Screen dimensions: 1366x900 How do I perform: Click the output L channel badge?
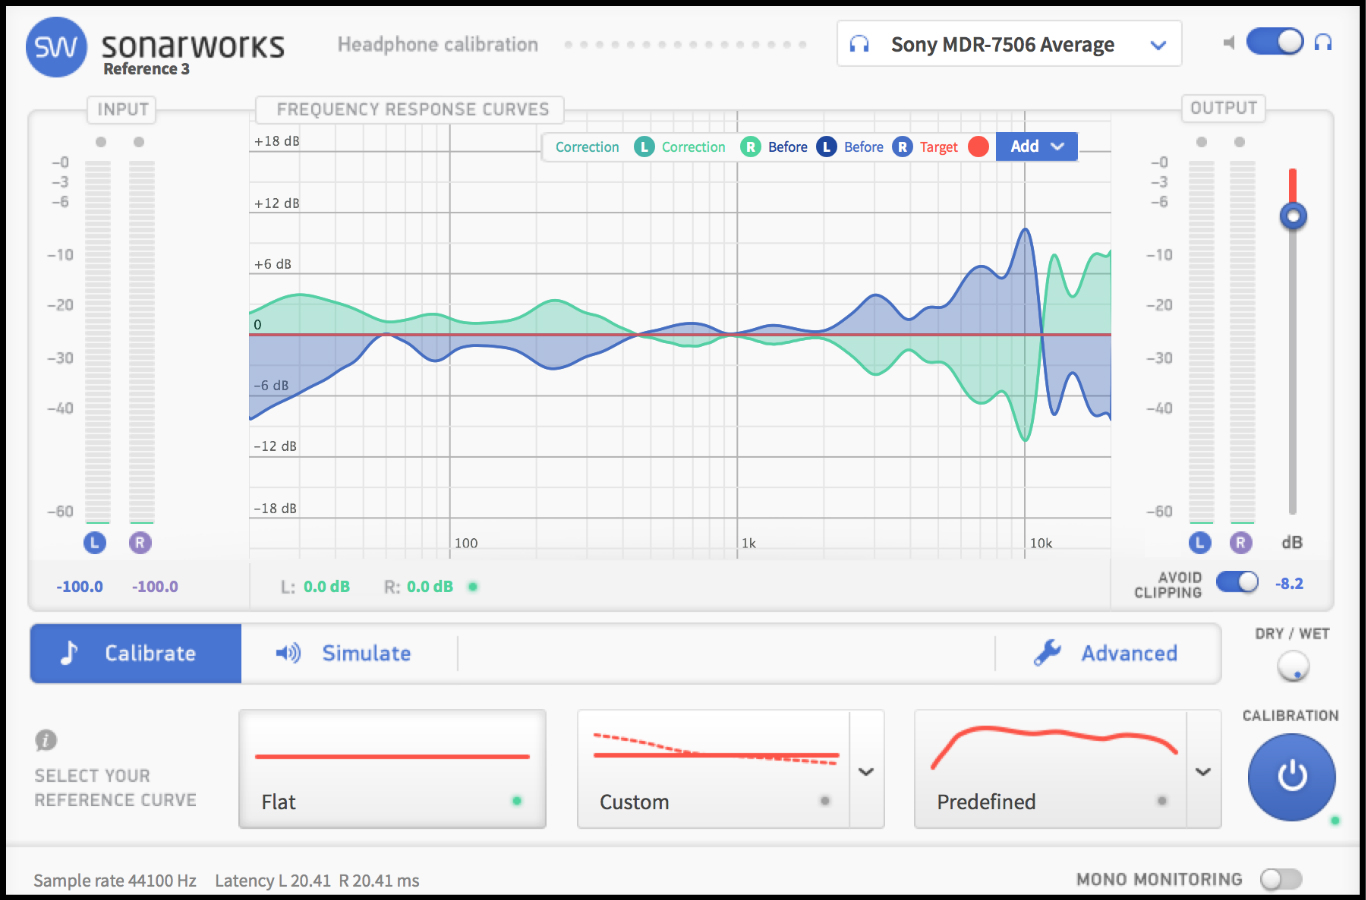1200,542
